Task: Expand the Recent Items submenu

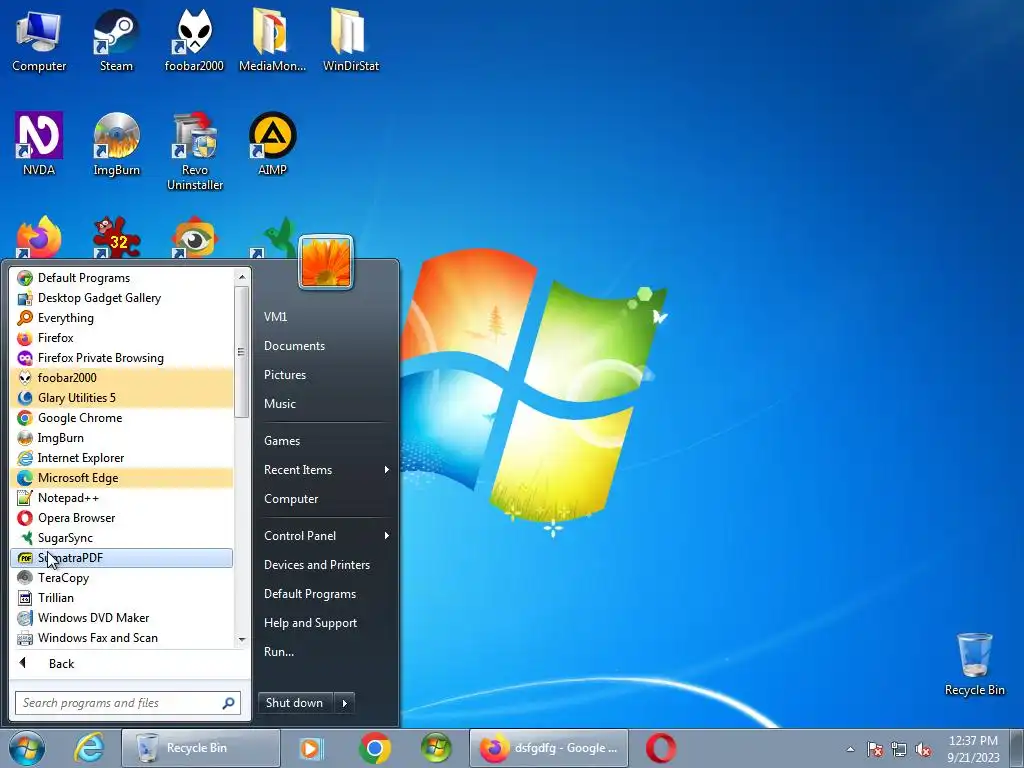Action: coord(327,470)
